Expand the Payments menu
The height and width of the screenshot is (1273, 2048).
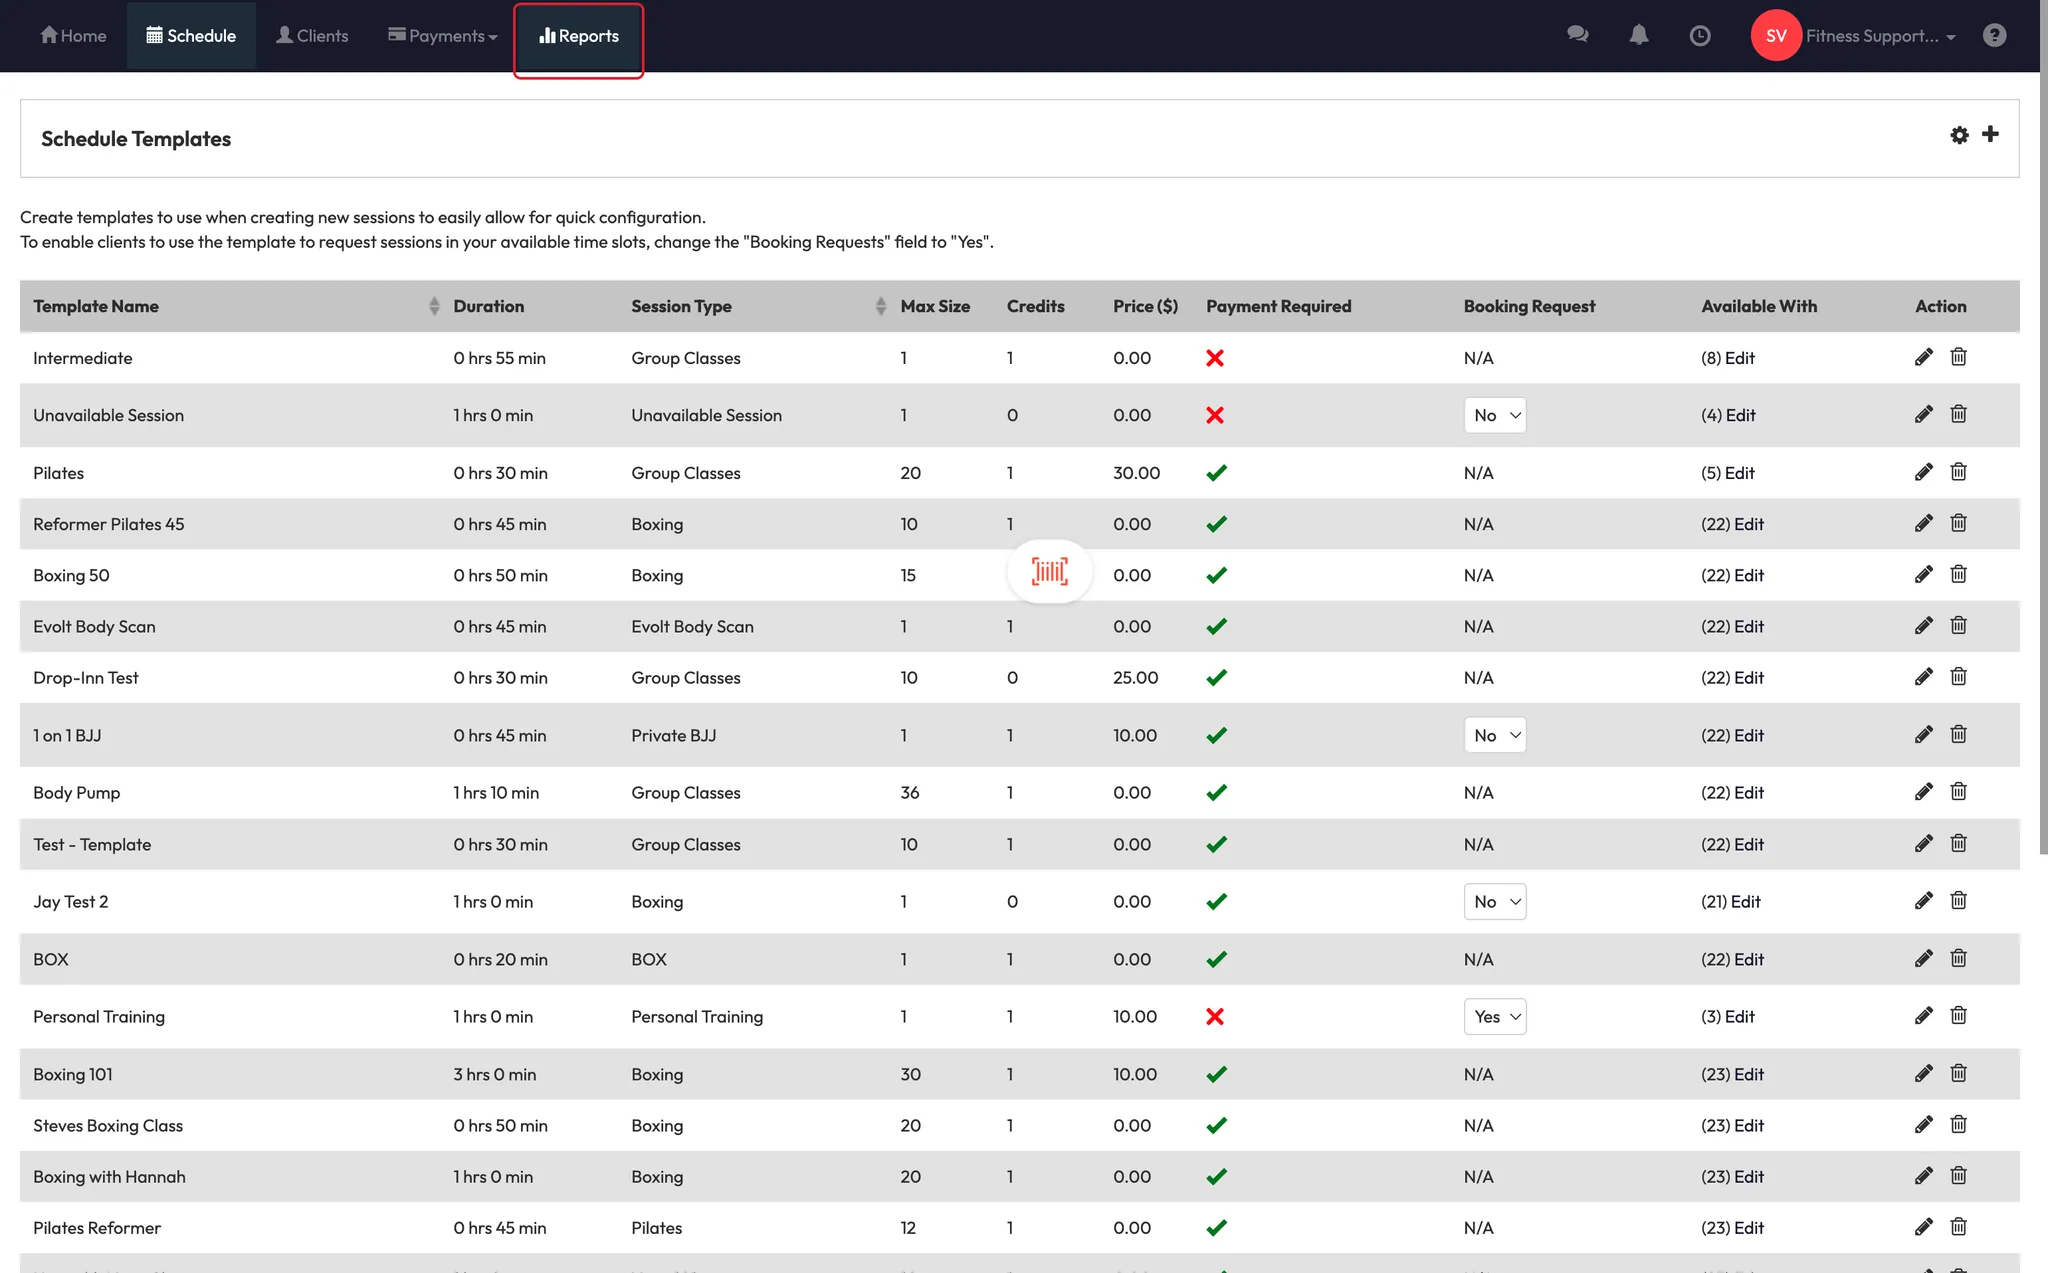pyautogui.click(x=442, y=36)
